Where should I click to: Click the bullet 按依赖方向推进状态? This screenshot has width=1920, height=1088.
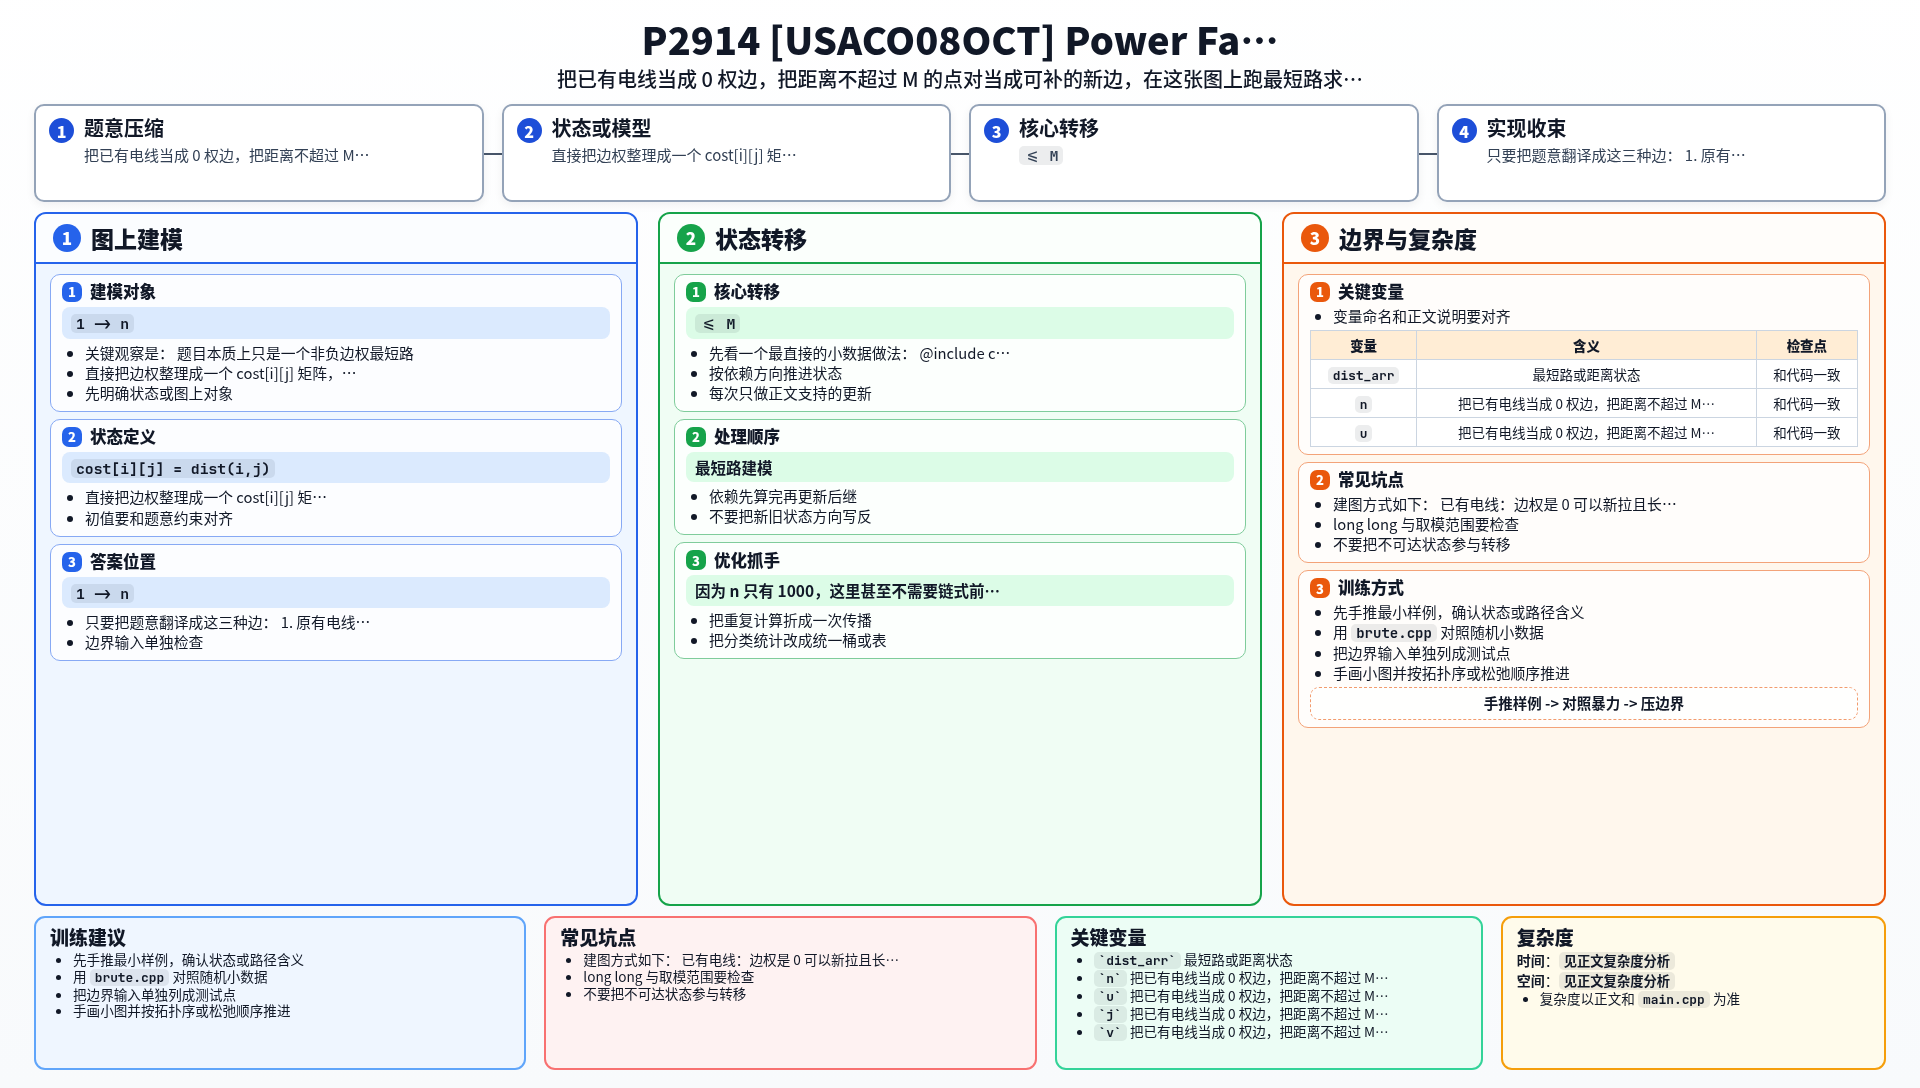point(775,374)
